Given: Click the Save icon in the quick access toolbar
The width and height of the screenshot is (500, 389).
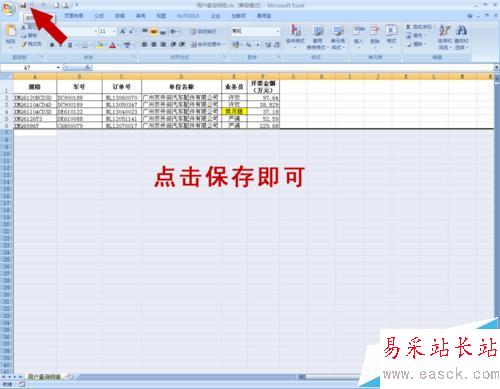Looking at the screenshot, I should [x=23, y=5].
